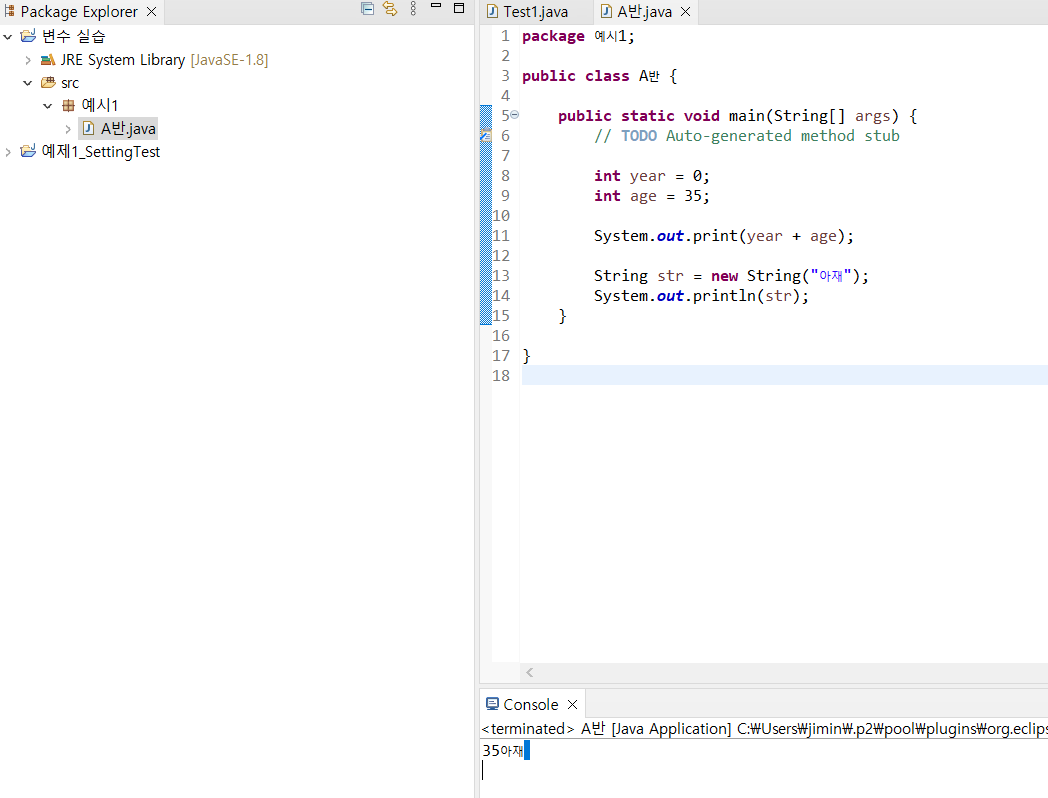Place cursor on empty line 18

pyautogui.click(x=785, y=376)
